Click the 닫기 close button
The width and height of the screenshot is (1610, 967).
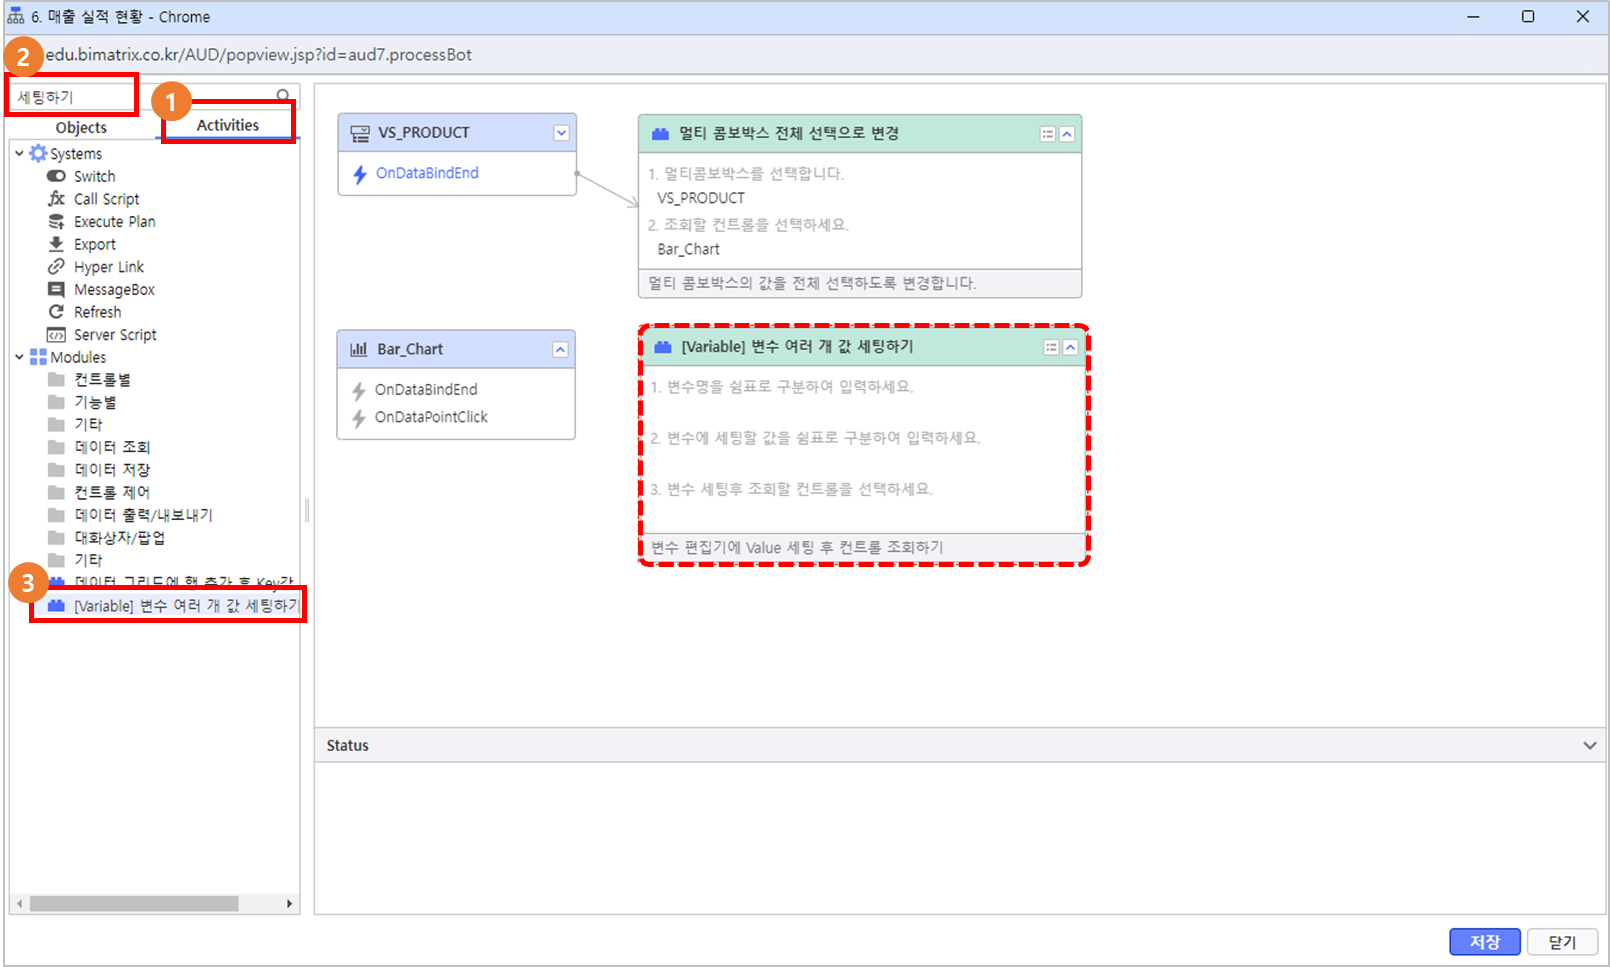(1563, 942)
